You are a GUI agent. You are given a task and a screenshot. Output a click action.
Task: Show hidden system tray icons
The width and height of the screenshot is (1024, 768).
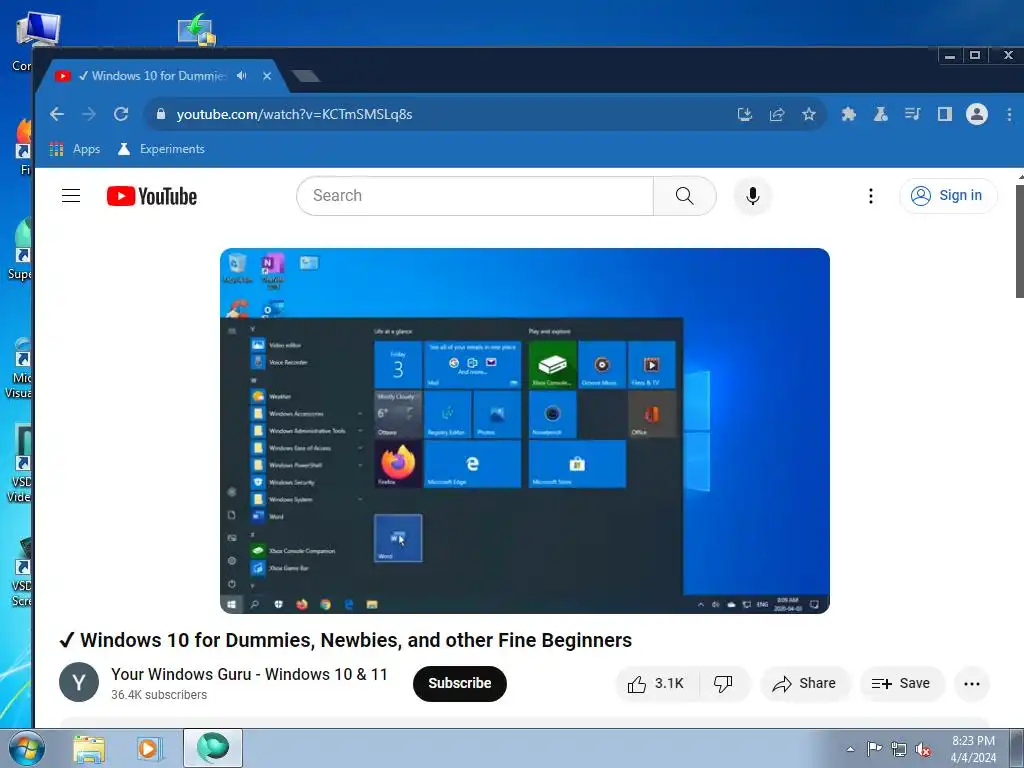click(850, 749)
